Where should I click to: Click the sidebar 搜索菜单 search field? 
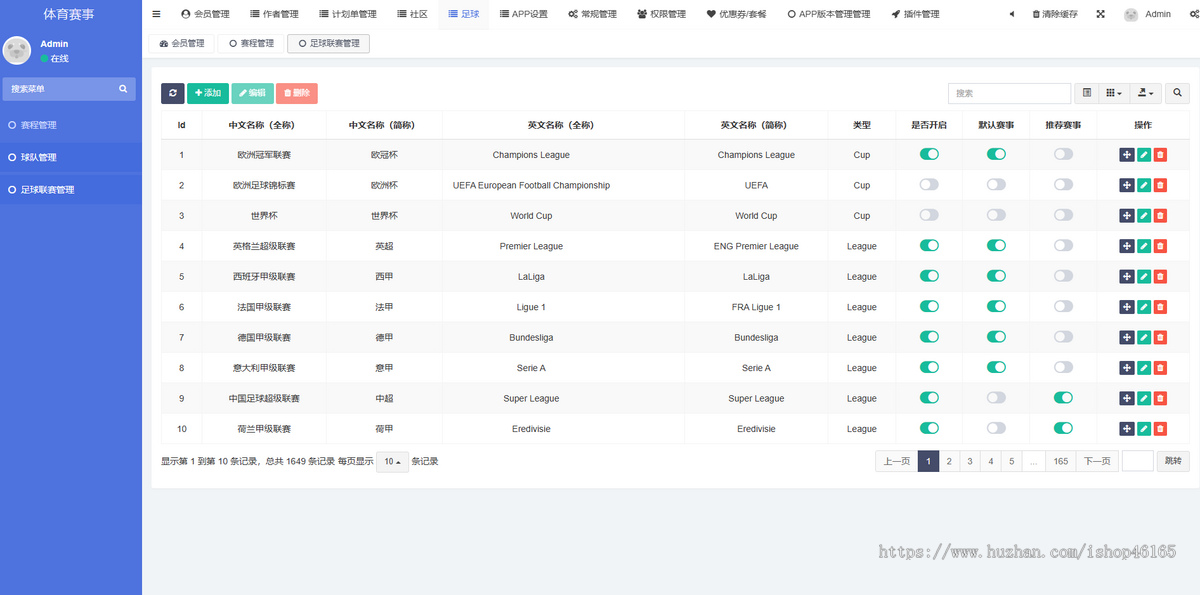68,89
